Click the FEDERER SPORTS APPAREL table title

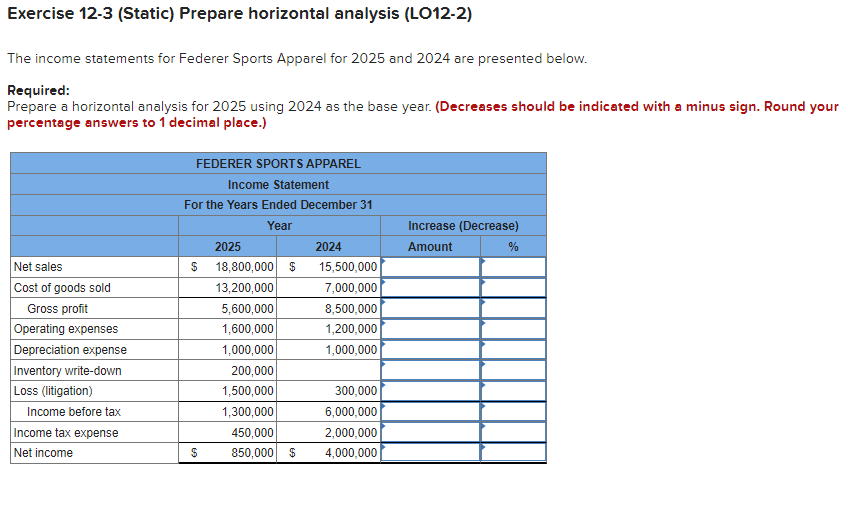(x=279, y=164)
